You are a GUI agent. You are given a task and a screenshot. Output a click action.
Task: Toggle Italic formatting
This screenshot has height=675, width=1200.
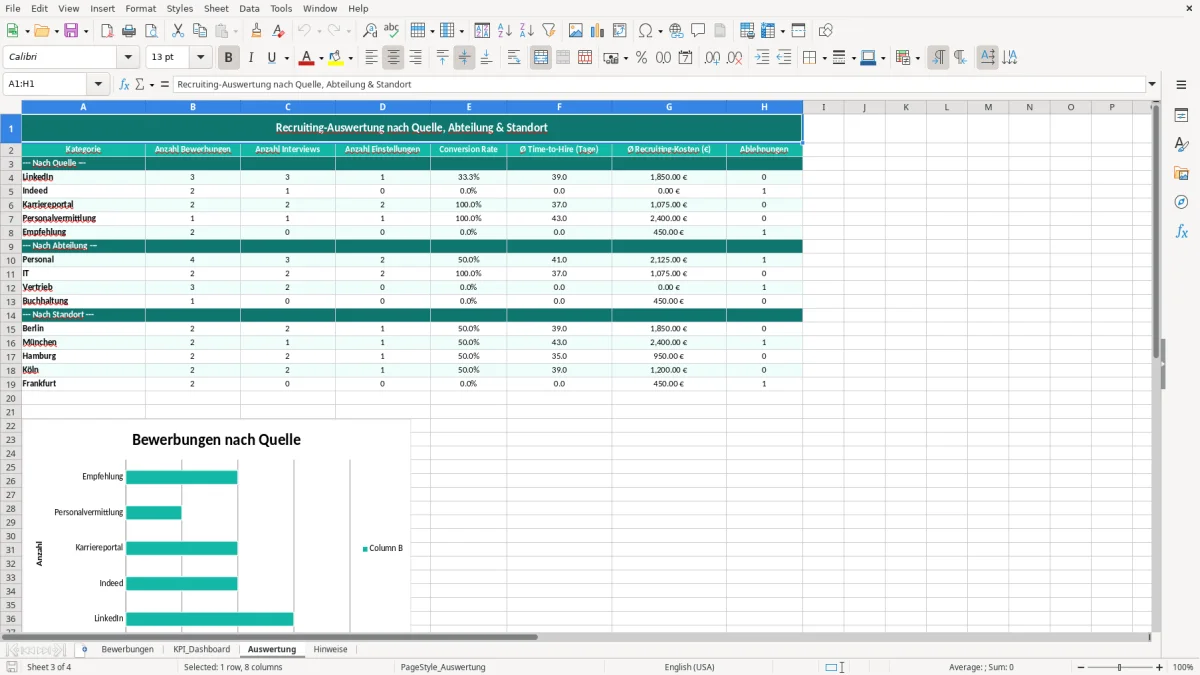coord(251,58)
